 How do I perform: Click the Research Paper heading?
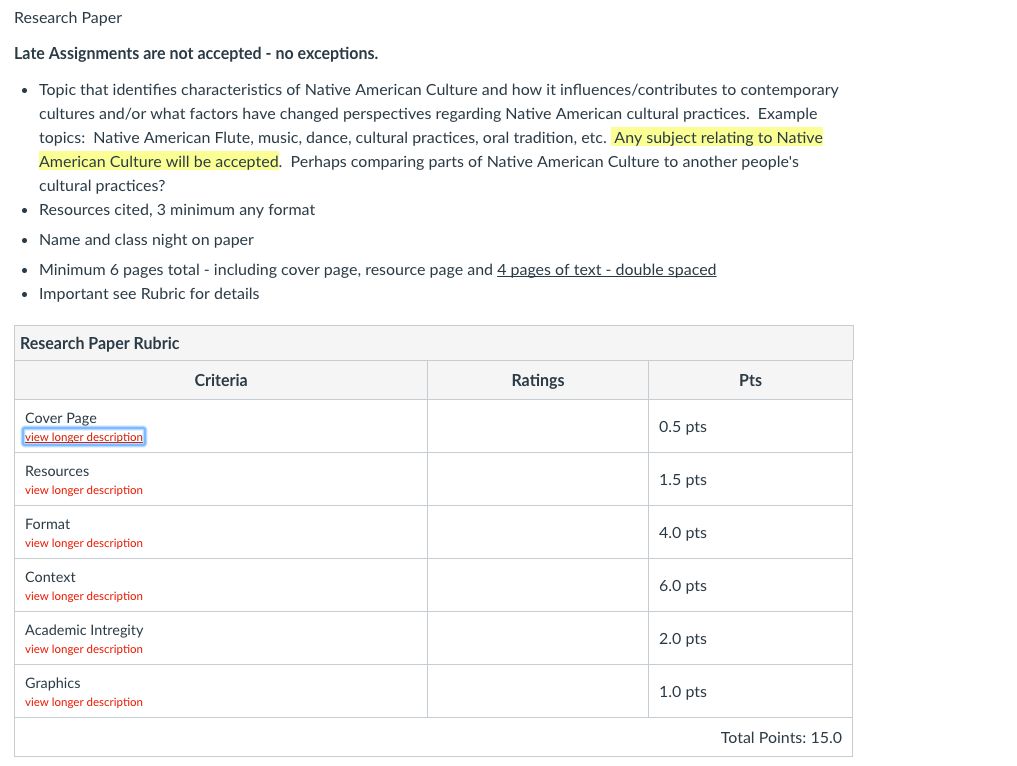(68, 18)
